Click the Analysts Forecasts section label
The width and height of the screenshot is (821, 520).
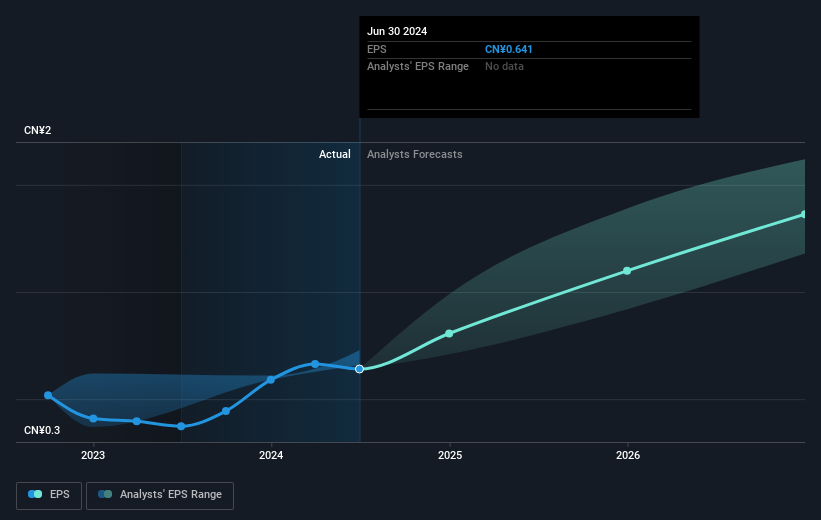(415, 154)
